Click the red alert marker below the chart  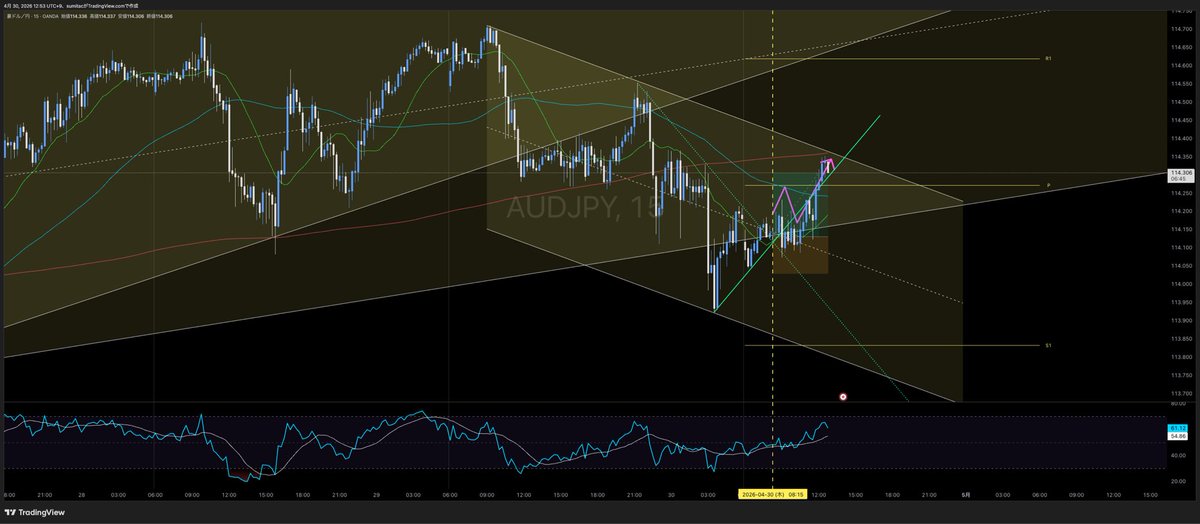843,396
